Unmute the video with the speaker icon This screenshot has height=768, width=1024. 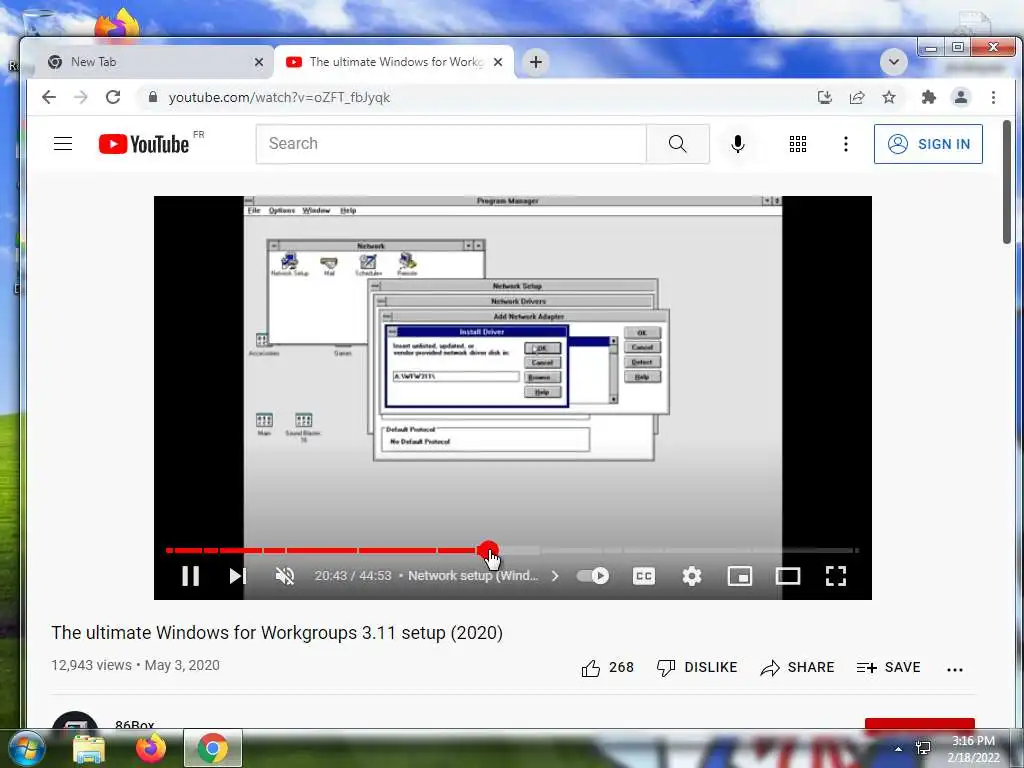(x=285, y=576)
